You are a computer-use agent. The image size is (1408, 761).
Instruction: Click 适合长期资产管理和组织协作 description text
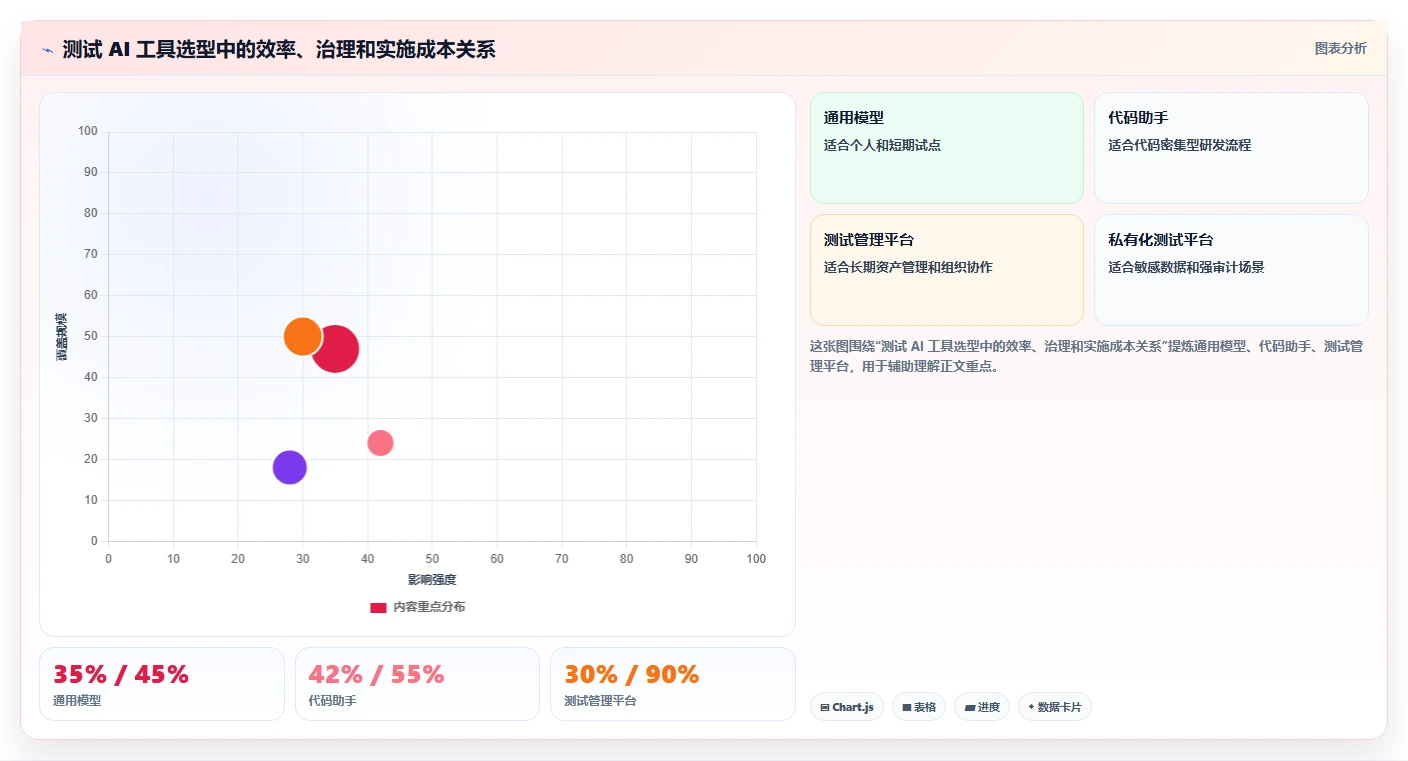pyautogui.click(x=908, y=267)
